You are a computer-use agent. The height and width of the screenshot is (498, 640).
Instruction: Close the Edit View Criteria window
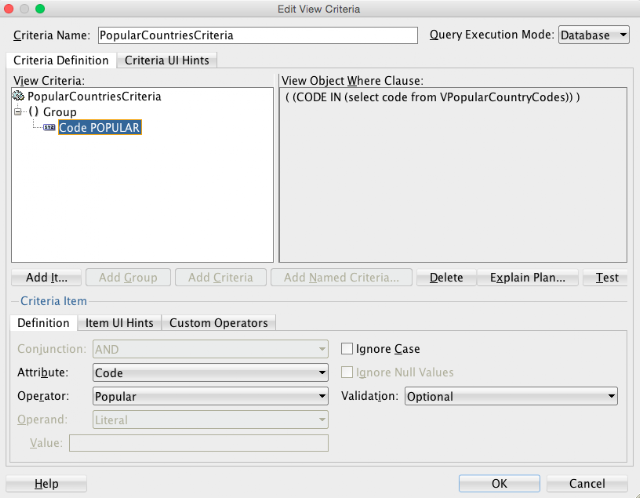(x=9, y=9)
